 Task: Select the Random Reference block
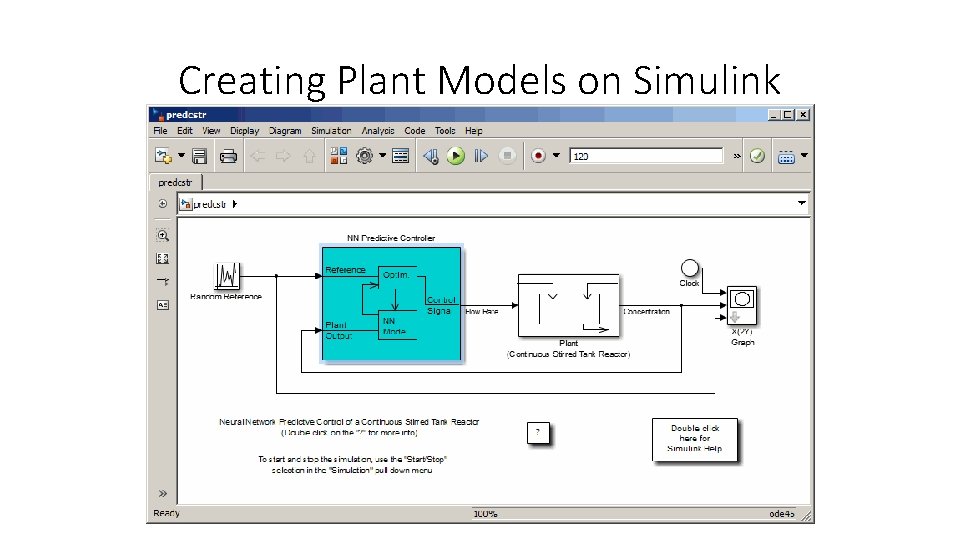[x=227, y=276]
